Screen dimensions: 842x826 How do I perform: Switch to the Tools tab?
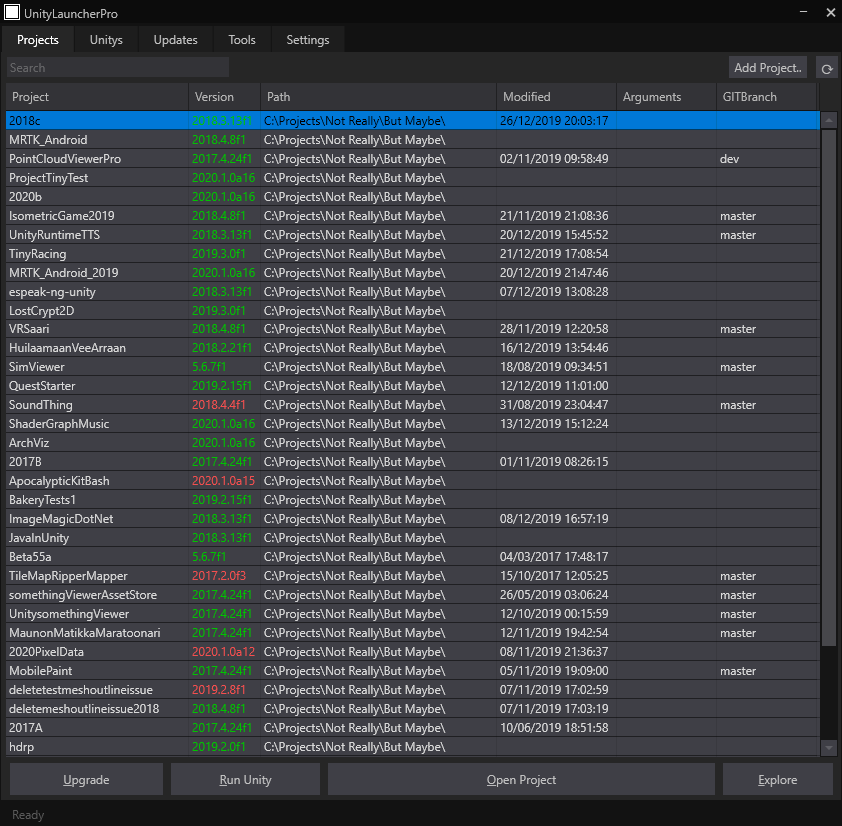242,40
